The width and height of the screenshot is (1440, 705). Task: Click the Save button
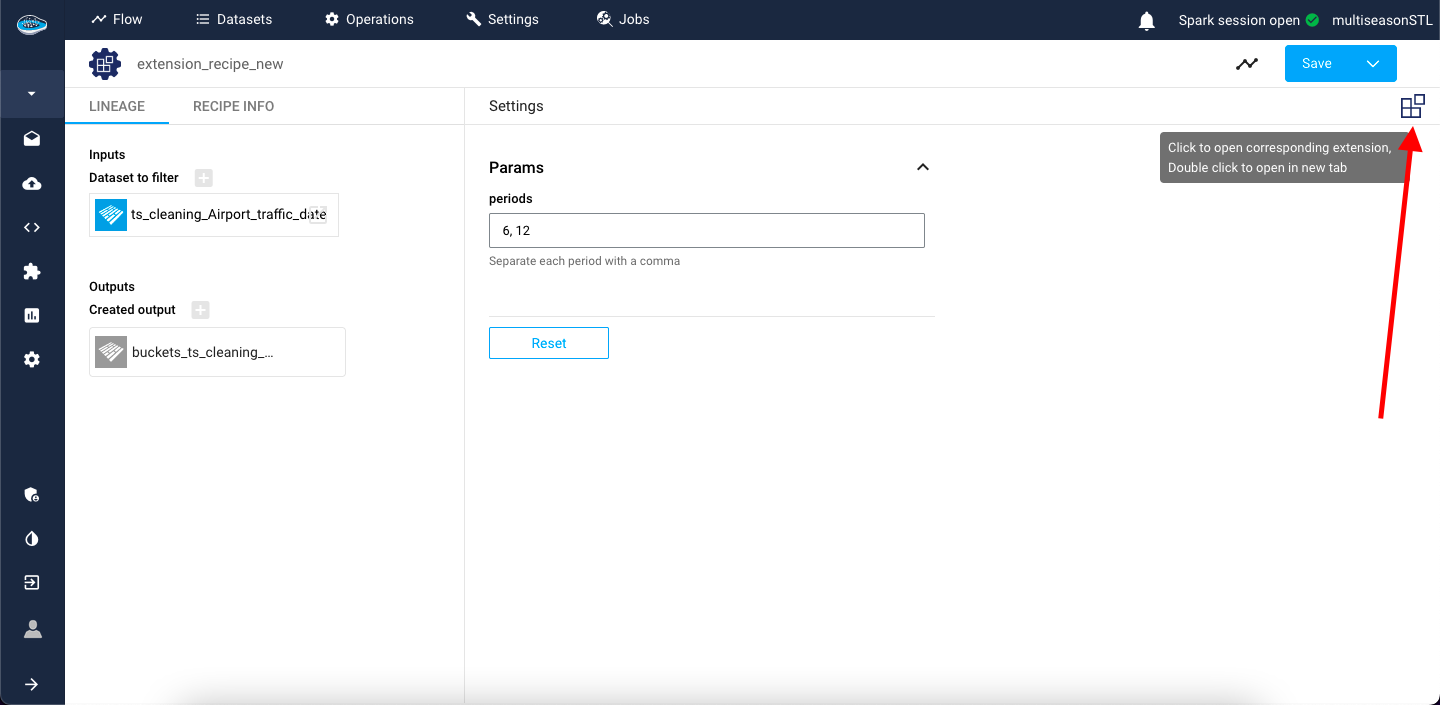coord(1316,64)
